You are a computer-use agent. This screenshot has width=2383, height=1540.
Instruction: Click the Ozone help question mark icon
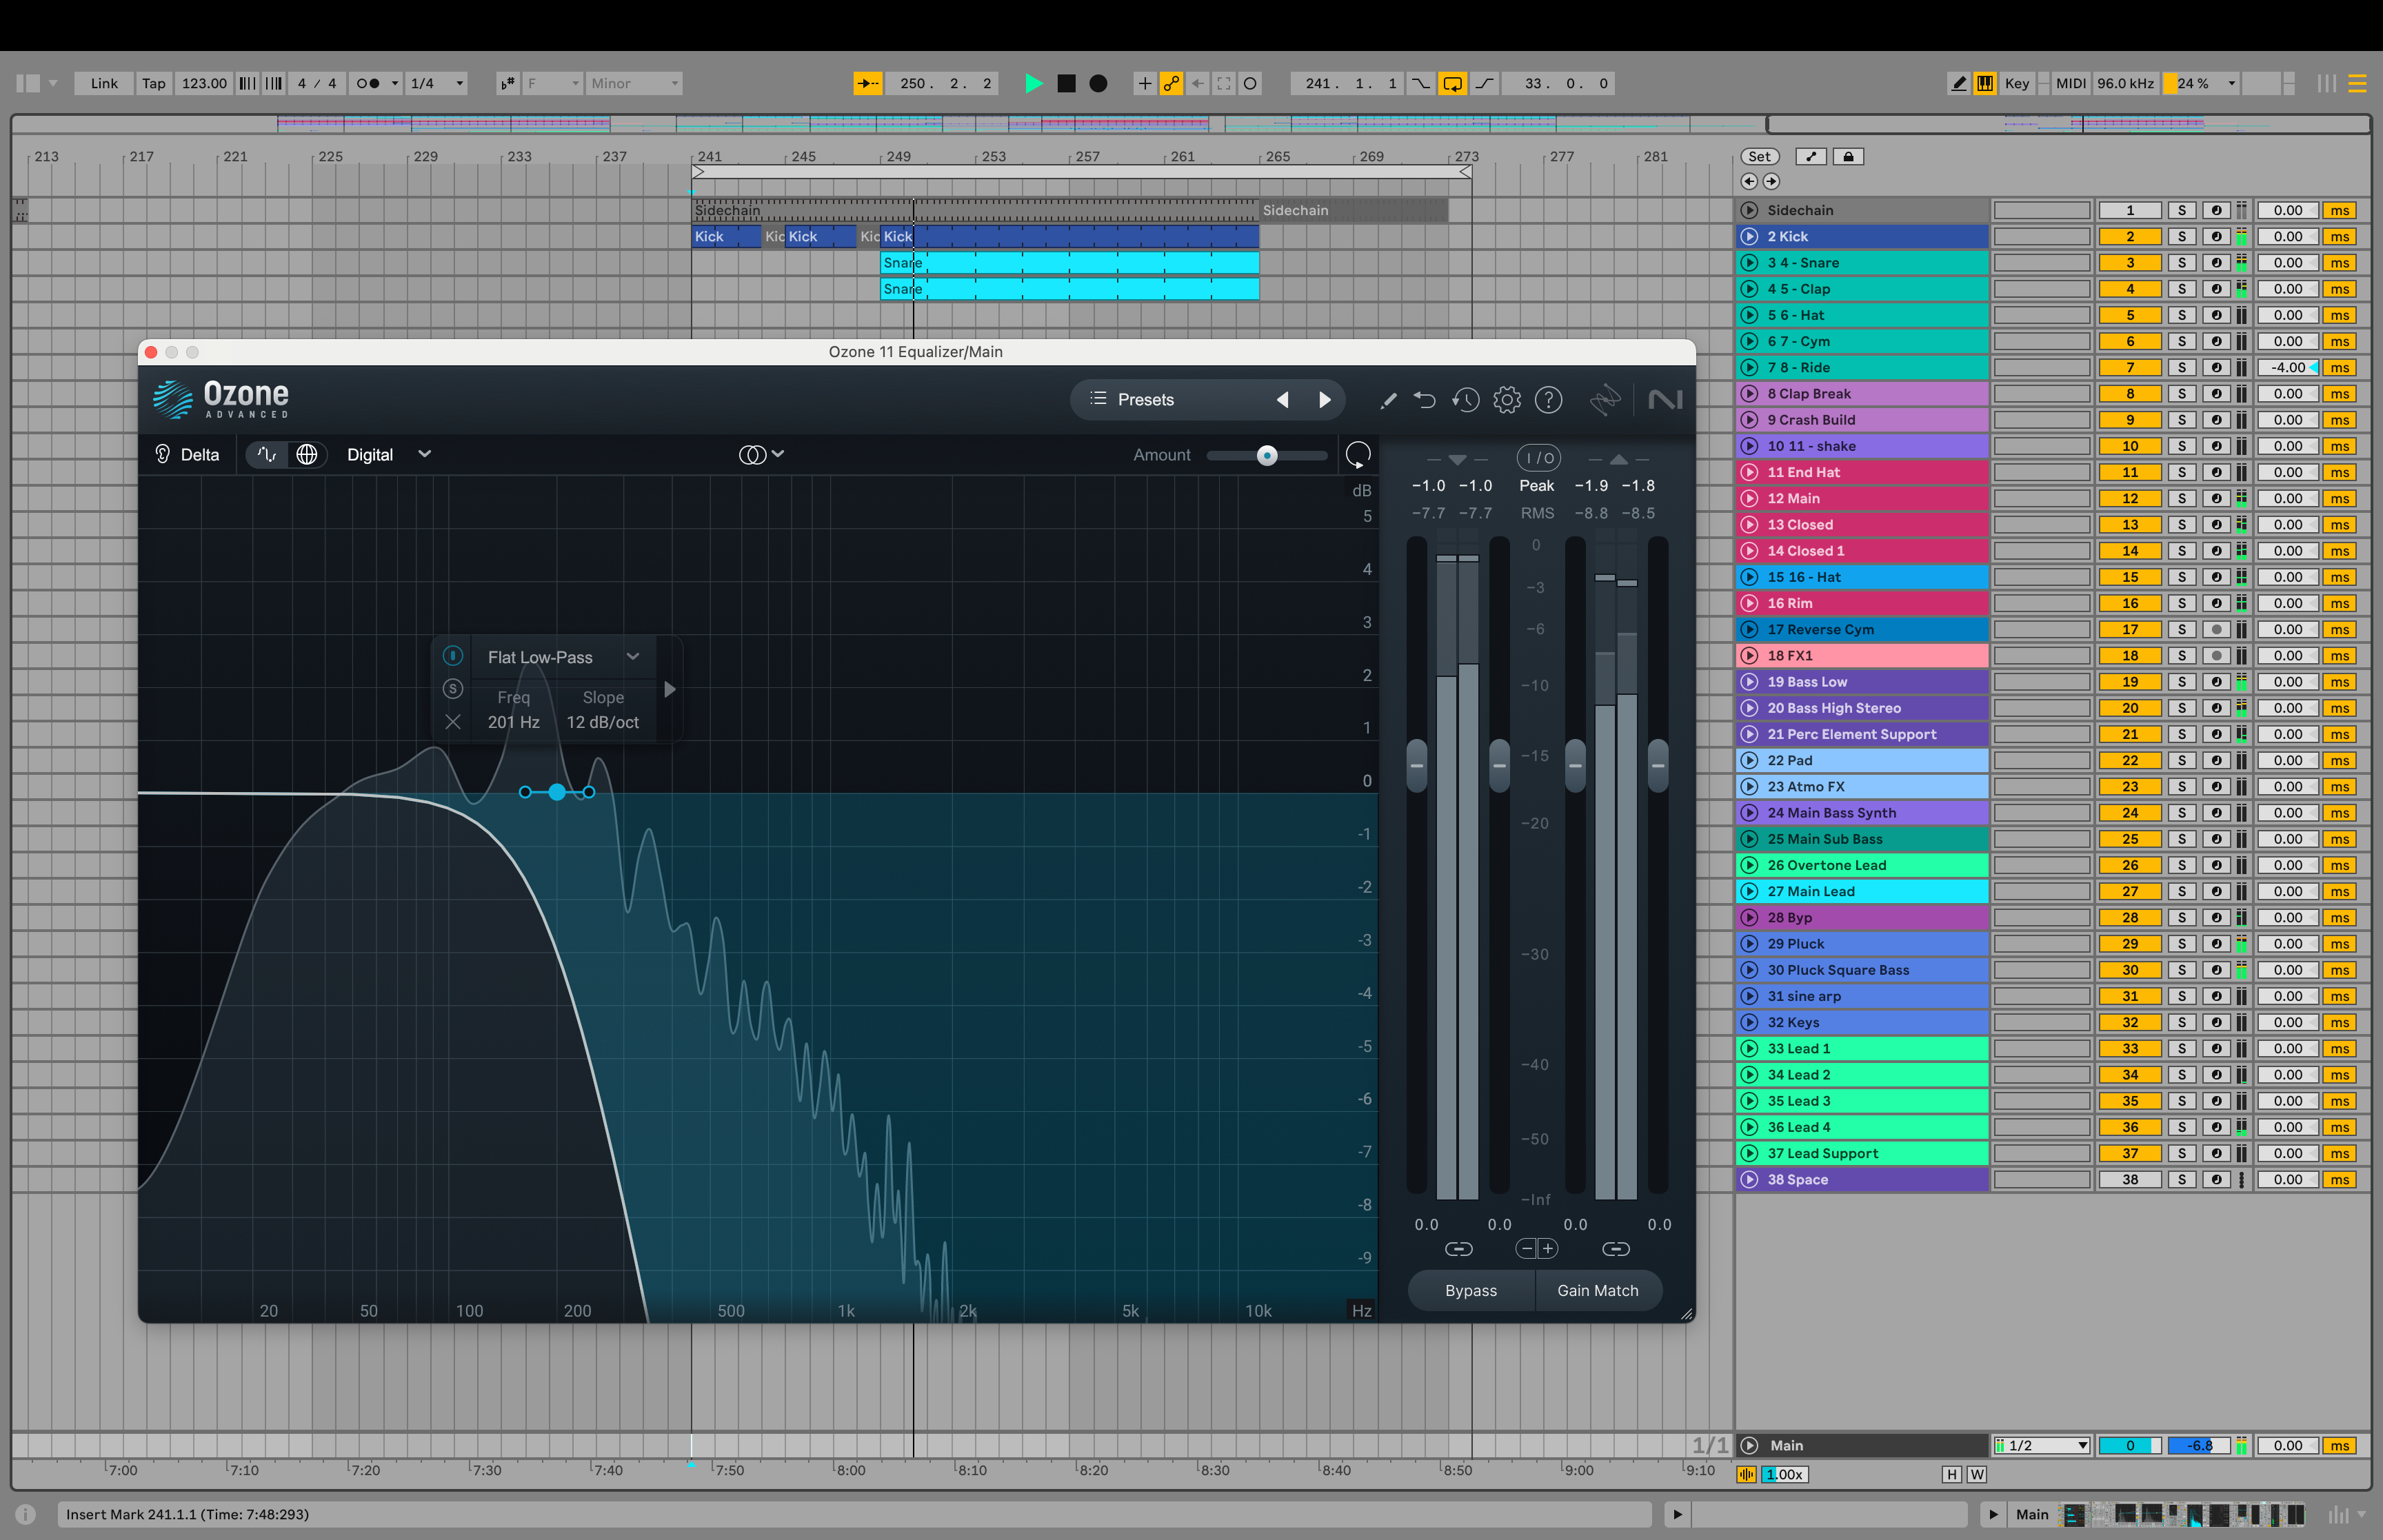pyautogui.click(x=1548, y=400)
